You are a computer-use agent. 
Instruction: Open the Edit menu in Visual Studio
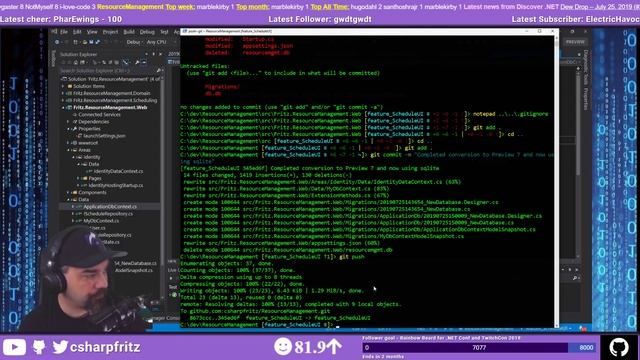tap(77, 31)
